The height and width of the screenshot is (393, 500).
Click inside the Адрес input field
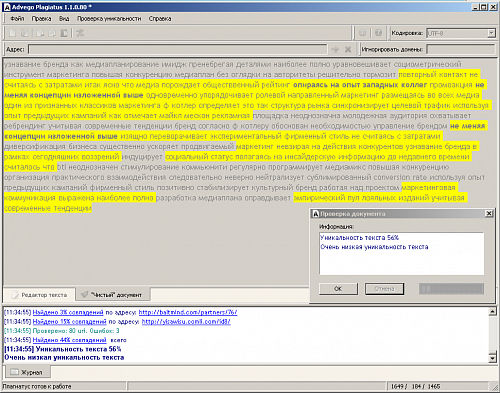click(x=177, y=49)
